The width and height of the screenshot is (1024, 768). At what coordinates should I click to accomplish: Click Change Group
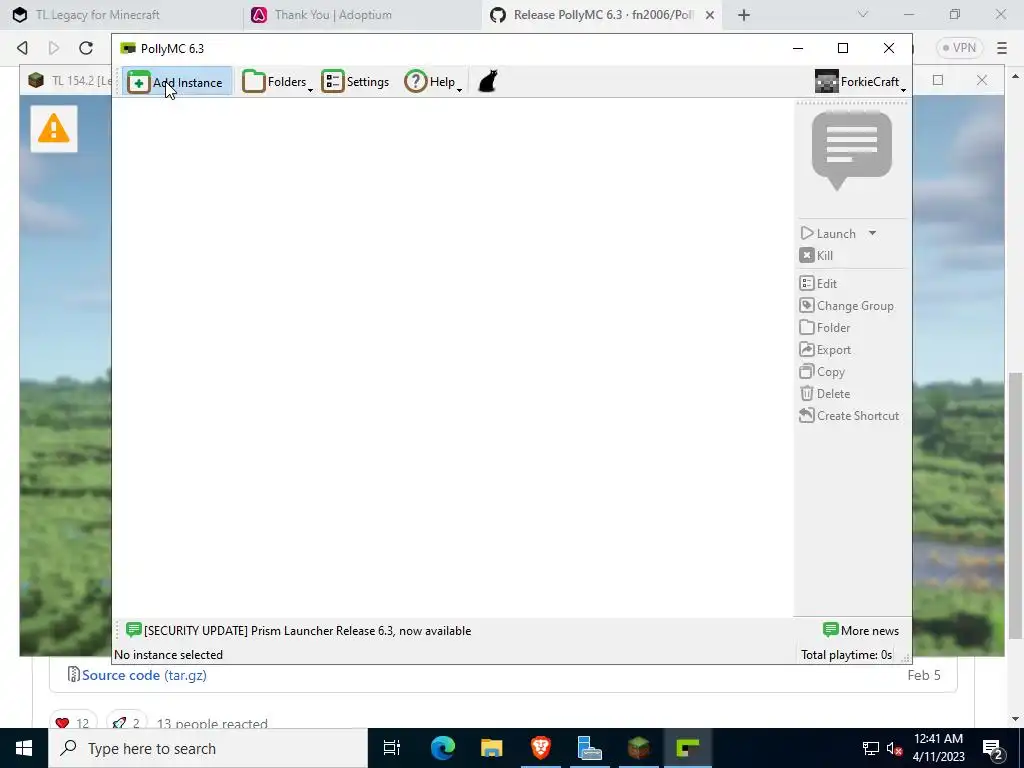[846, 306]
